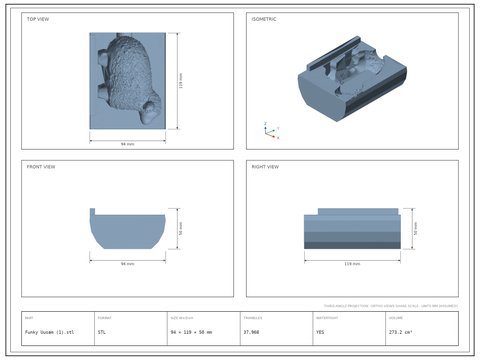The height and width of the screenshot is (360, 480).
Task: Click the third-angle projection footnote text
Action: [x=390, y=306]
